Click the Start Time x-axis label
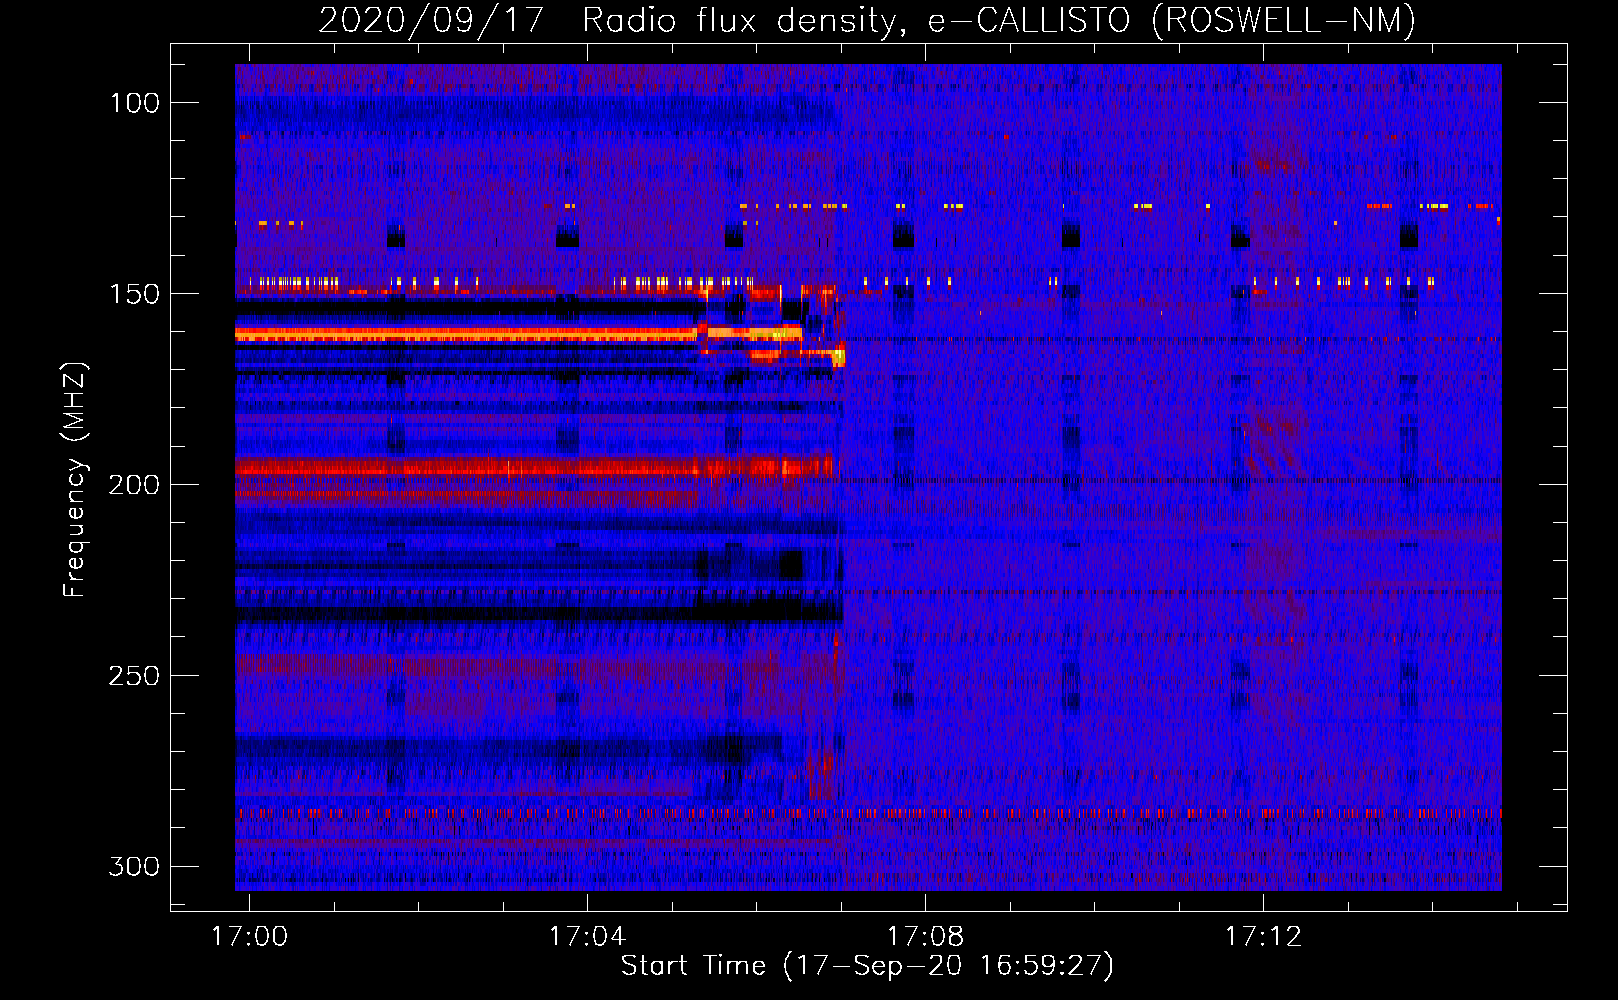The width and height of the screenshot is (1618, 1000). (867, 966)
